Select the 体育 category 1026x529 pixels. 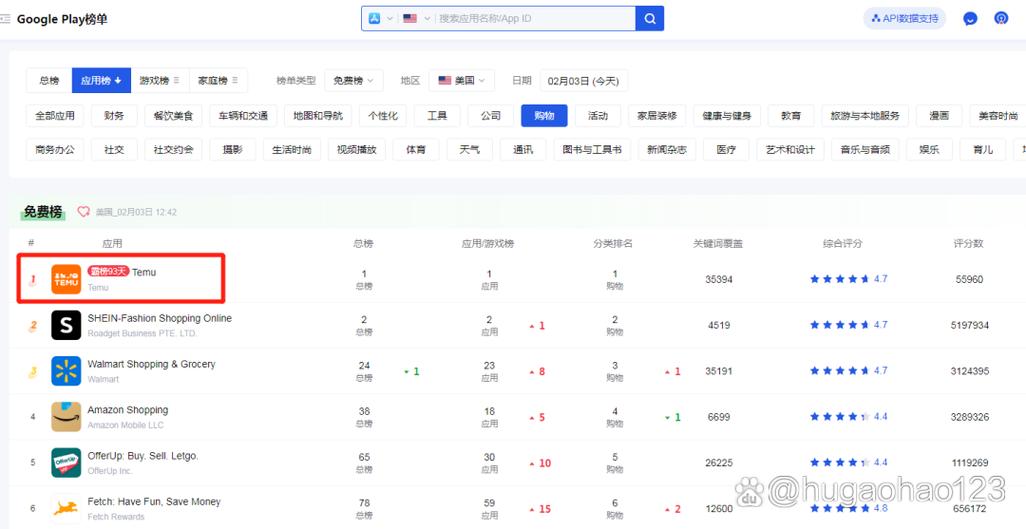(x=416, y=150)
